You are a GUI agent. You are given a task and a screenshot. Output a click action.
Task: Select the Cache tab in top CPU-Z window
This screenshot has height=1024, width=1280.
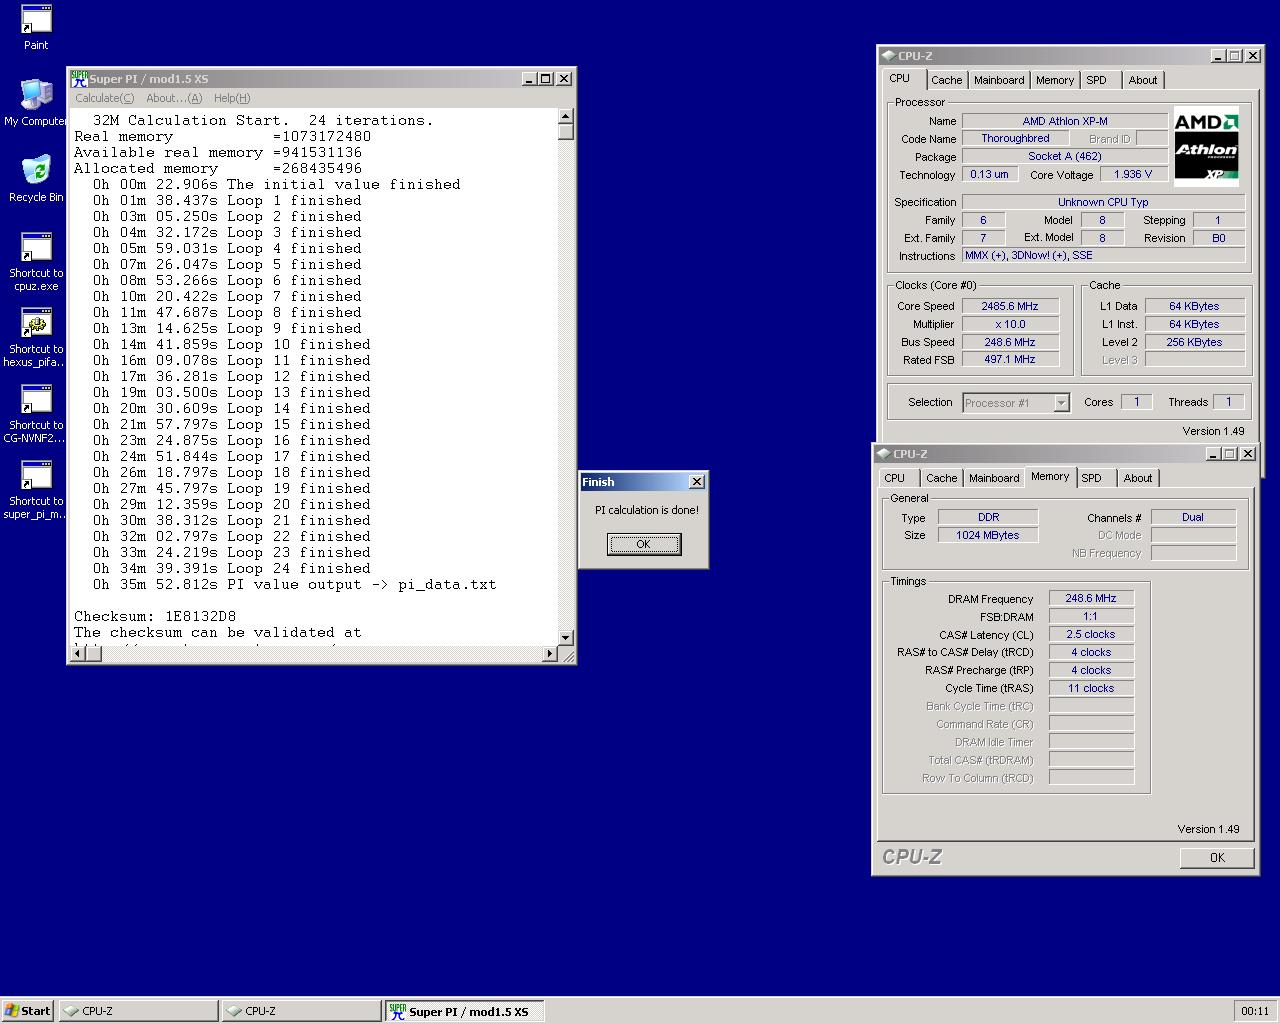tap(947, 80)
